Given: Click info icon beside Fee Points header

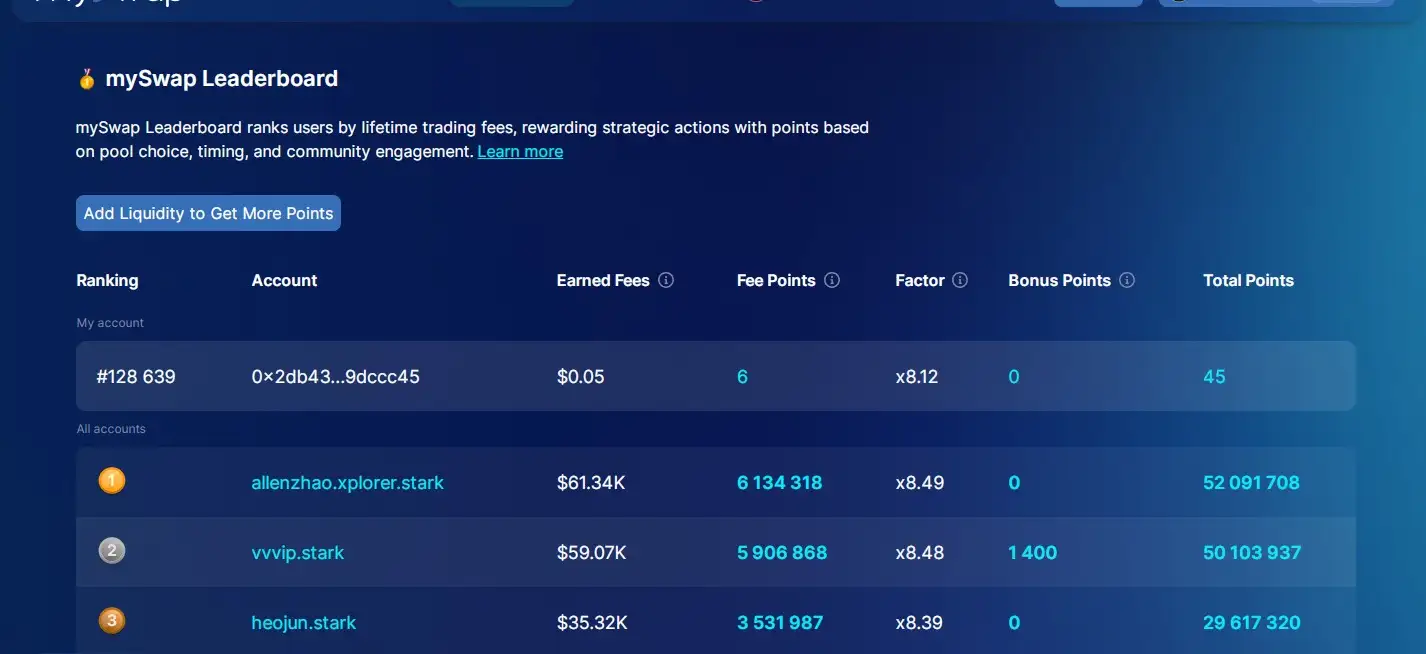Looking at the screenshot, I should 832,280.
